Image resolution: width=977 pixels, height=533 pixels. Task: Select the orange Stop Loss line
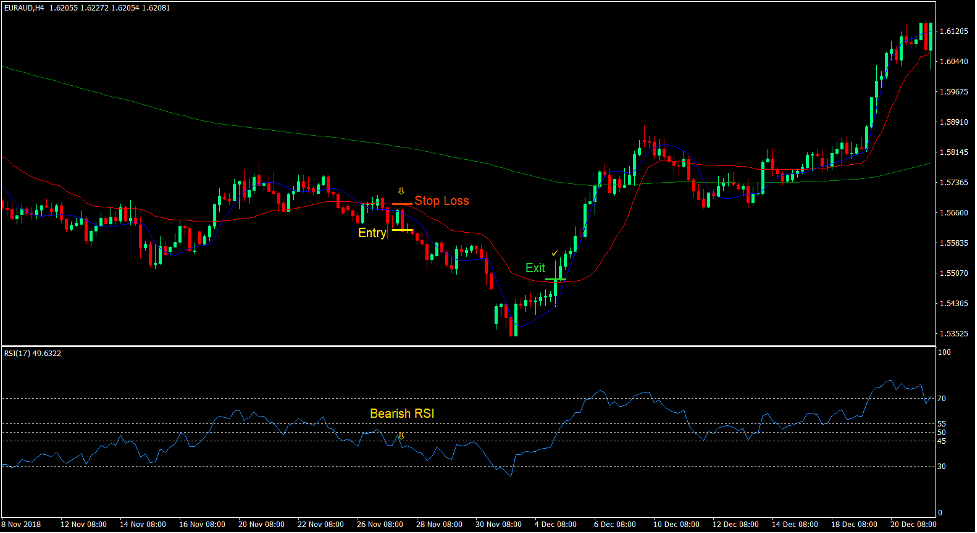point(401,204)
